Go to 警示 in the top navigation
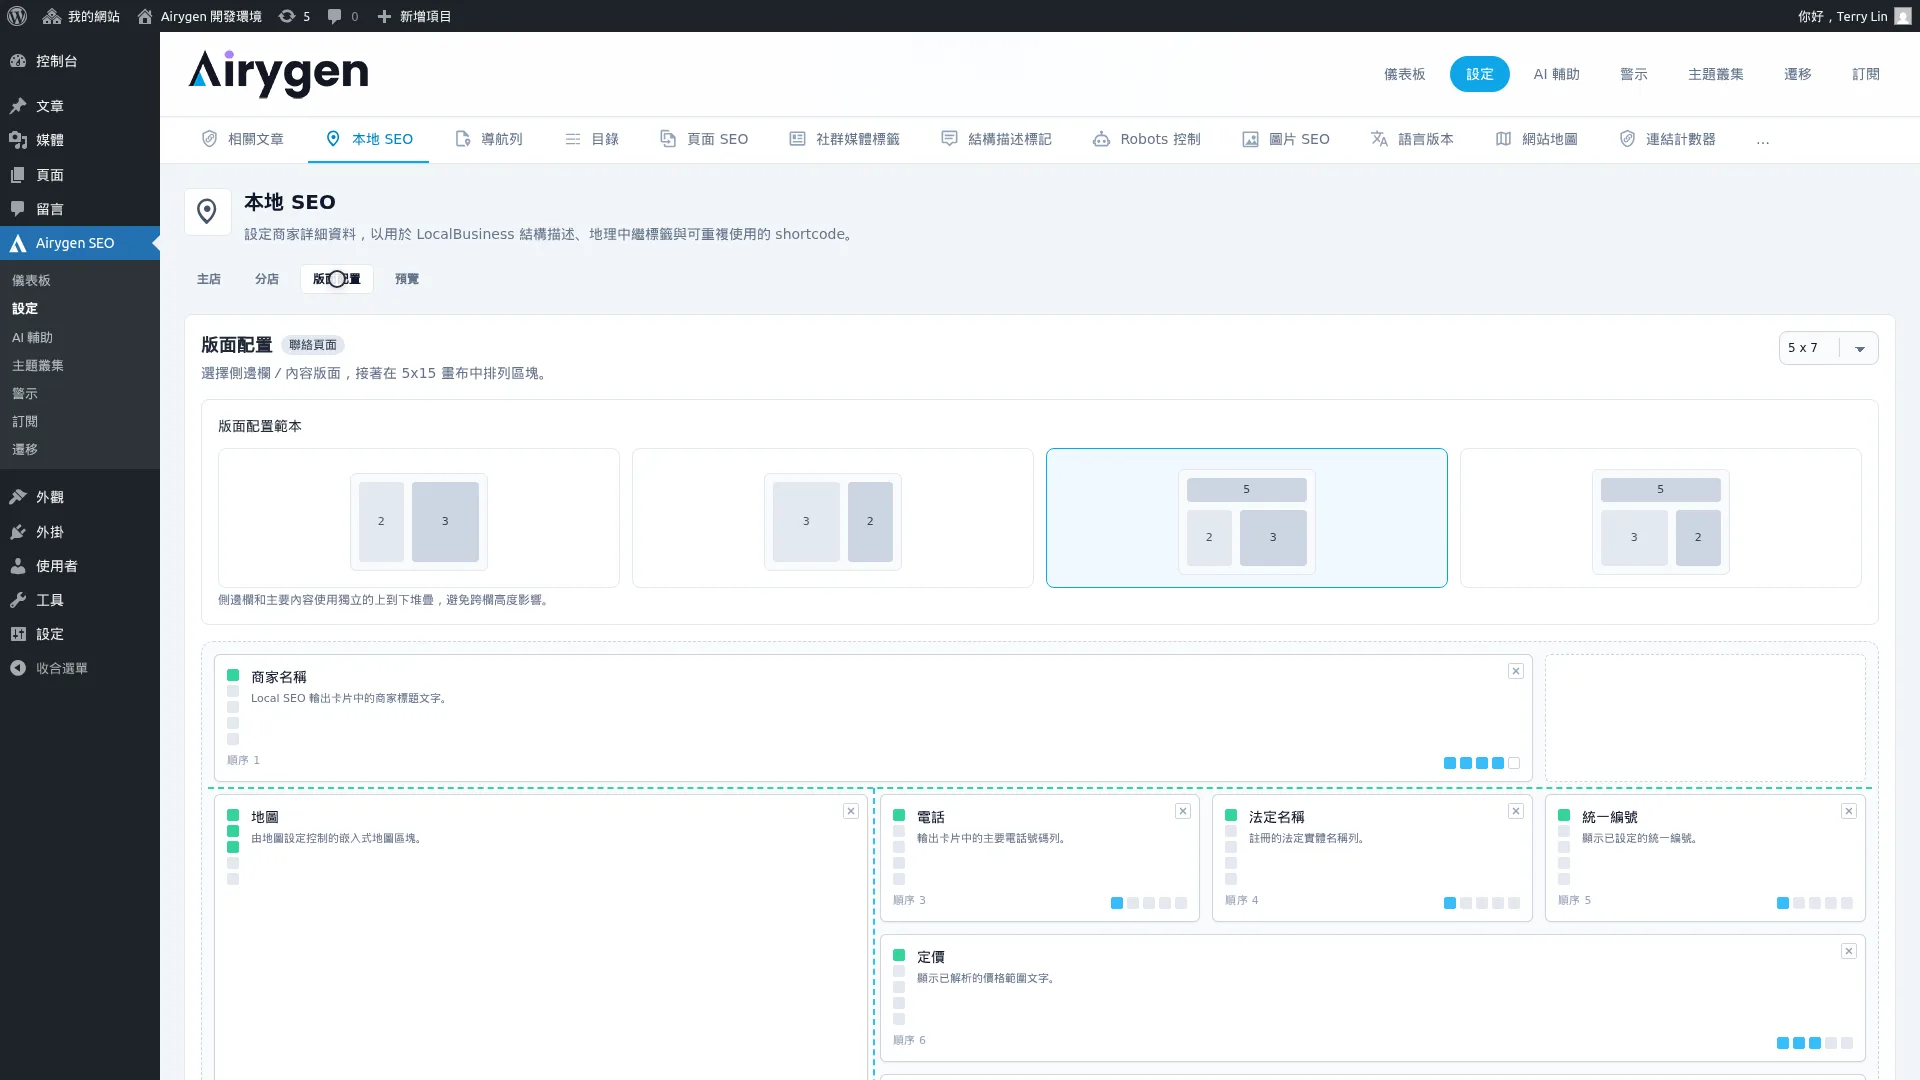 (x=1634, y=74)
